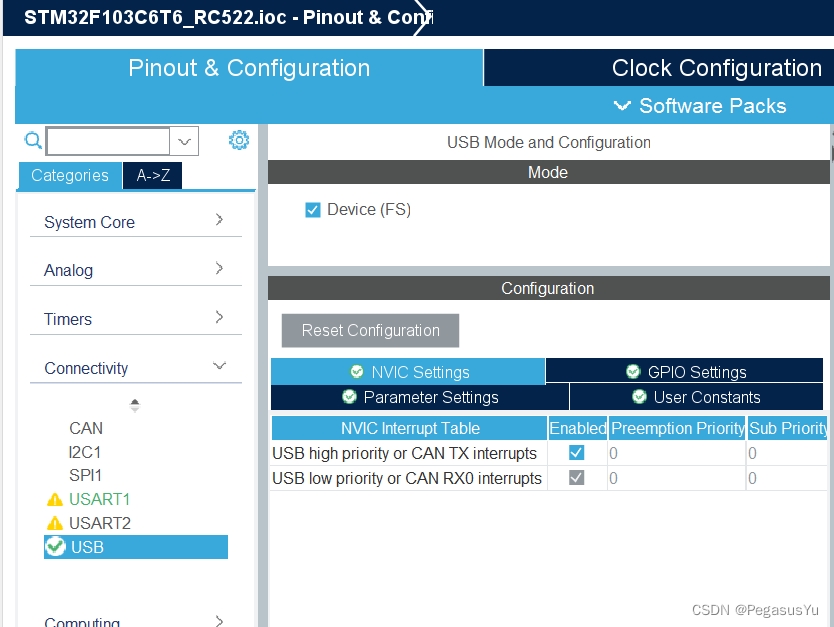Select SPI1 in the Connectivity list

(x=85, y=475)
